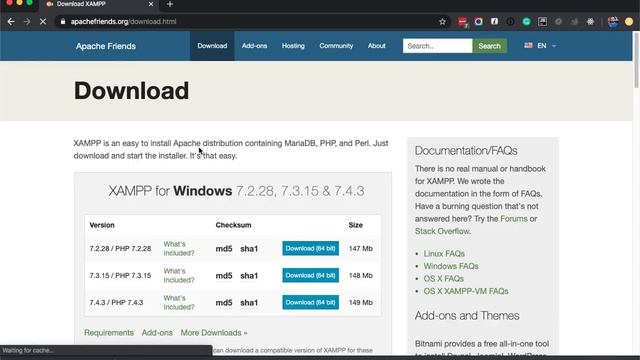Screen dimensions: 640x360
Task: Click sha1 checksum for 7.2.28
Action: 249,249
